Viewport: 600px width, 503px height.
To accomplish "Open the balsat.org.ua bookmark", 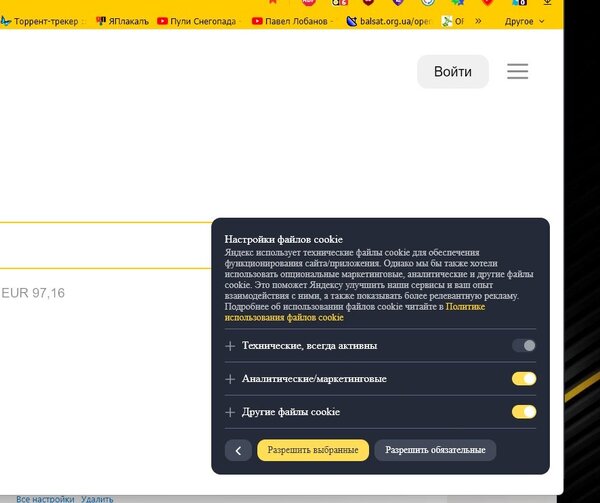I will tap(389, 21).
